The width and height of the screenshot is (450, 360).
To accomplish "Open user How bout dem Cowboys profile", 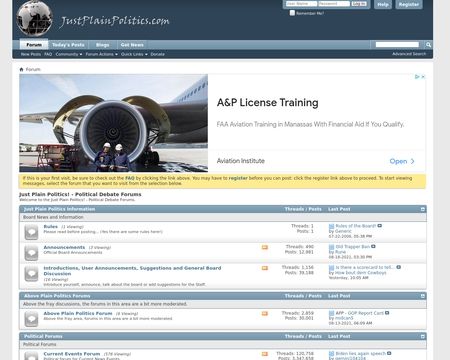I will (x=360, y=273).
